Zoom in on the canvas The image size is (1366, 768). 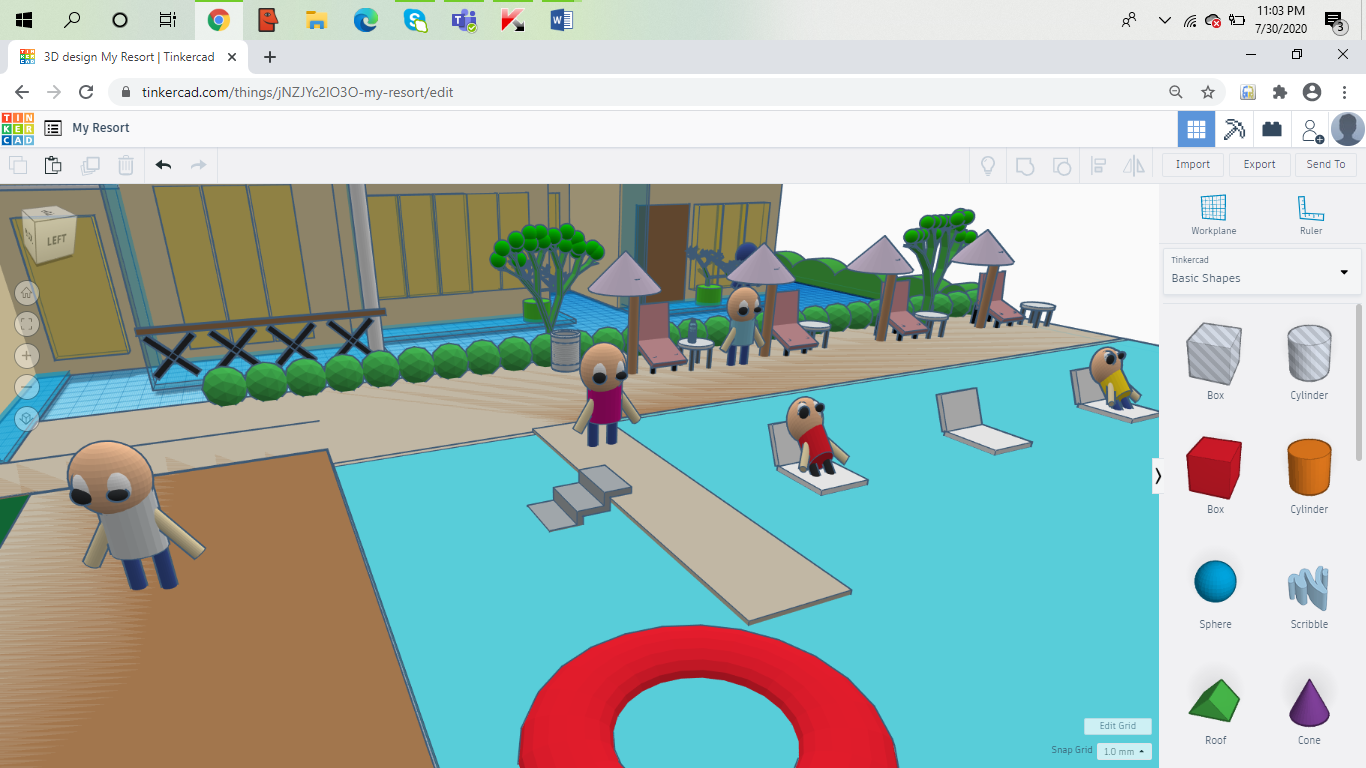point(27,356)
